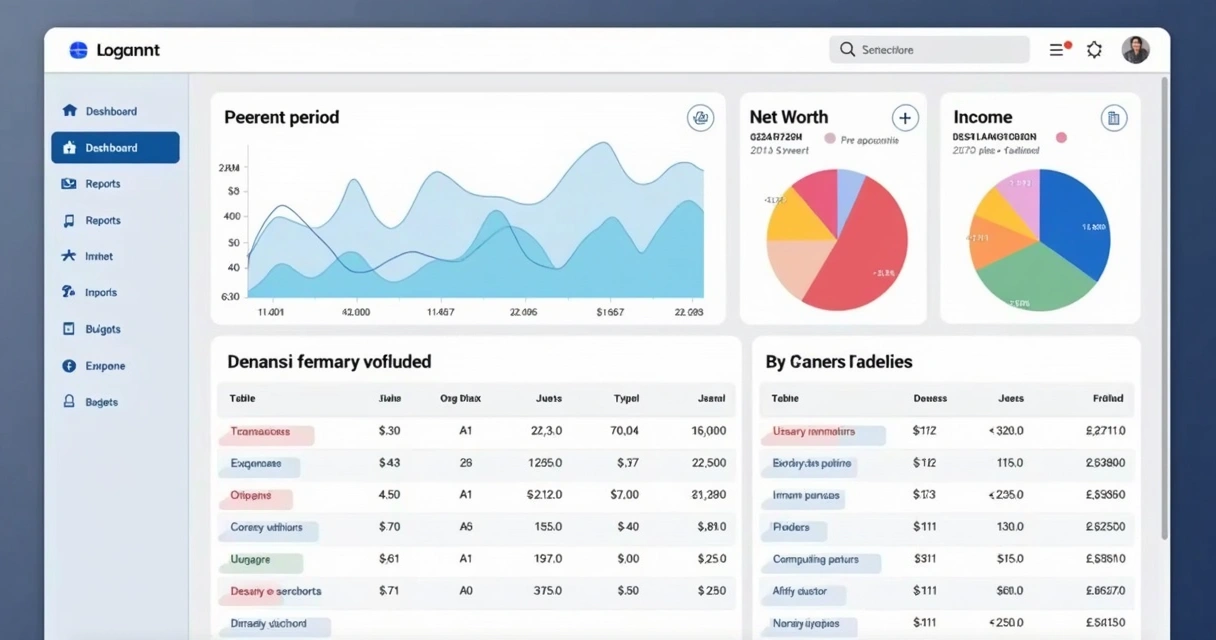Select the "Exqenaes" row label
1216x640 pixels.
(x=256, y=464)
